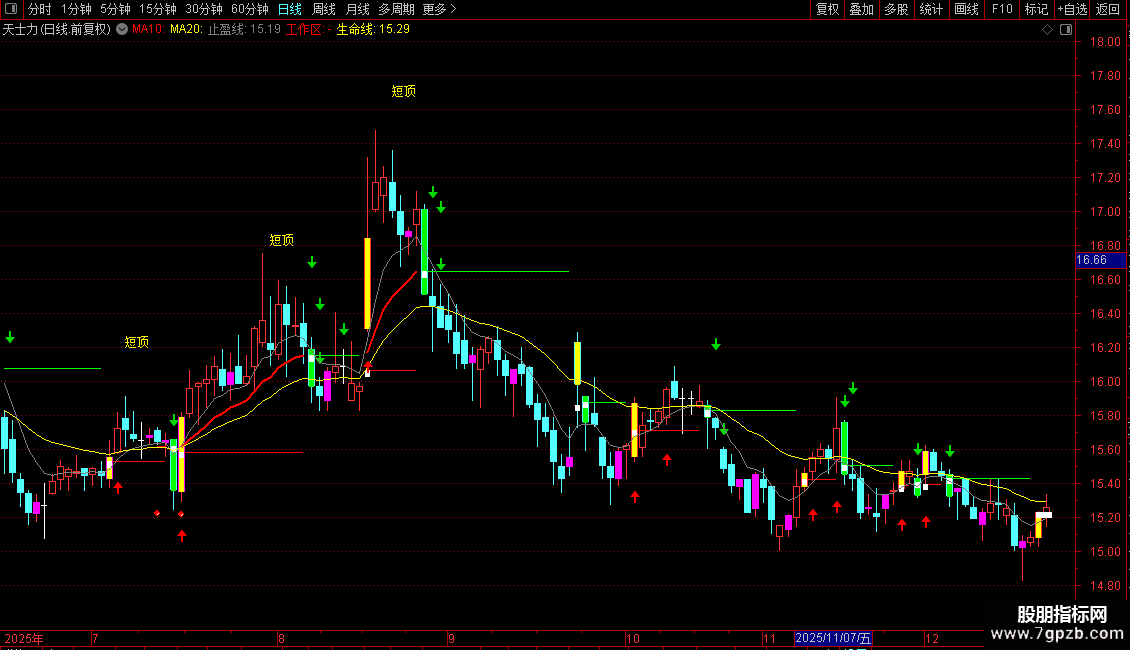The image size is (1130, 650).
Task: Click the 天士力(日线.前复权) chart title
Action: 57,30
